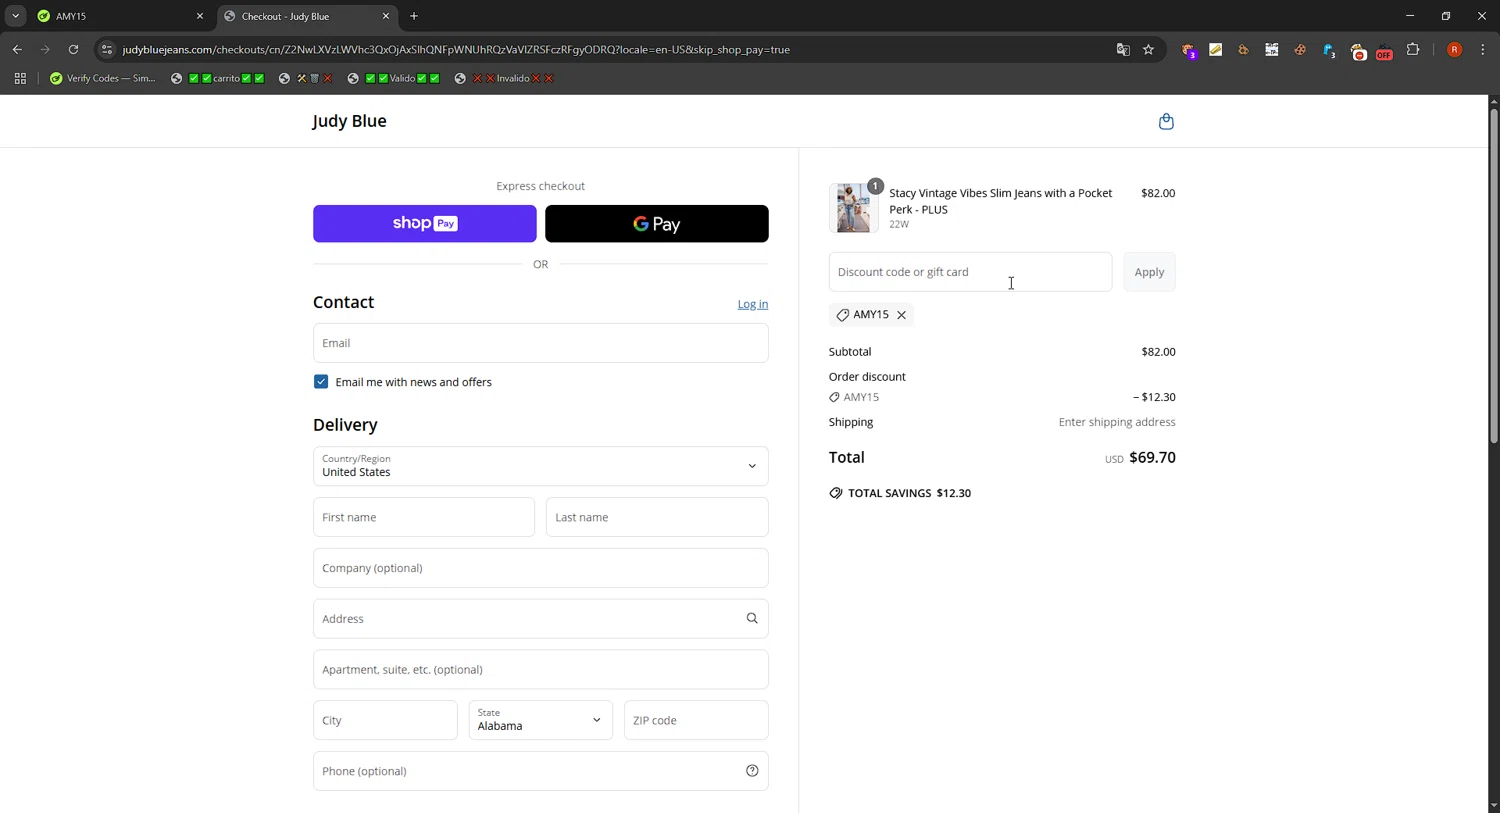1500x813 pixels.
Task: Open the cookie extension with purple badge
Action: (x=1189, y=50)
